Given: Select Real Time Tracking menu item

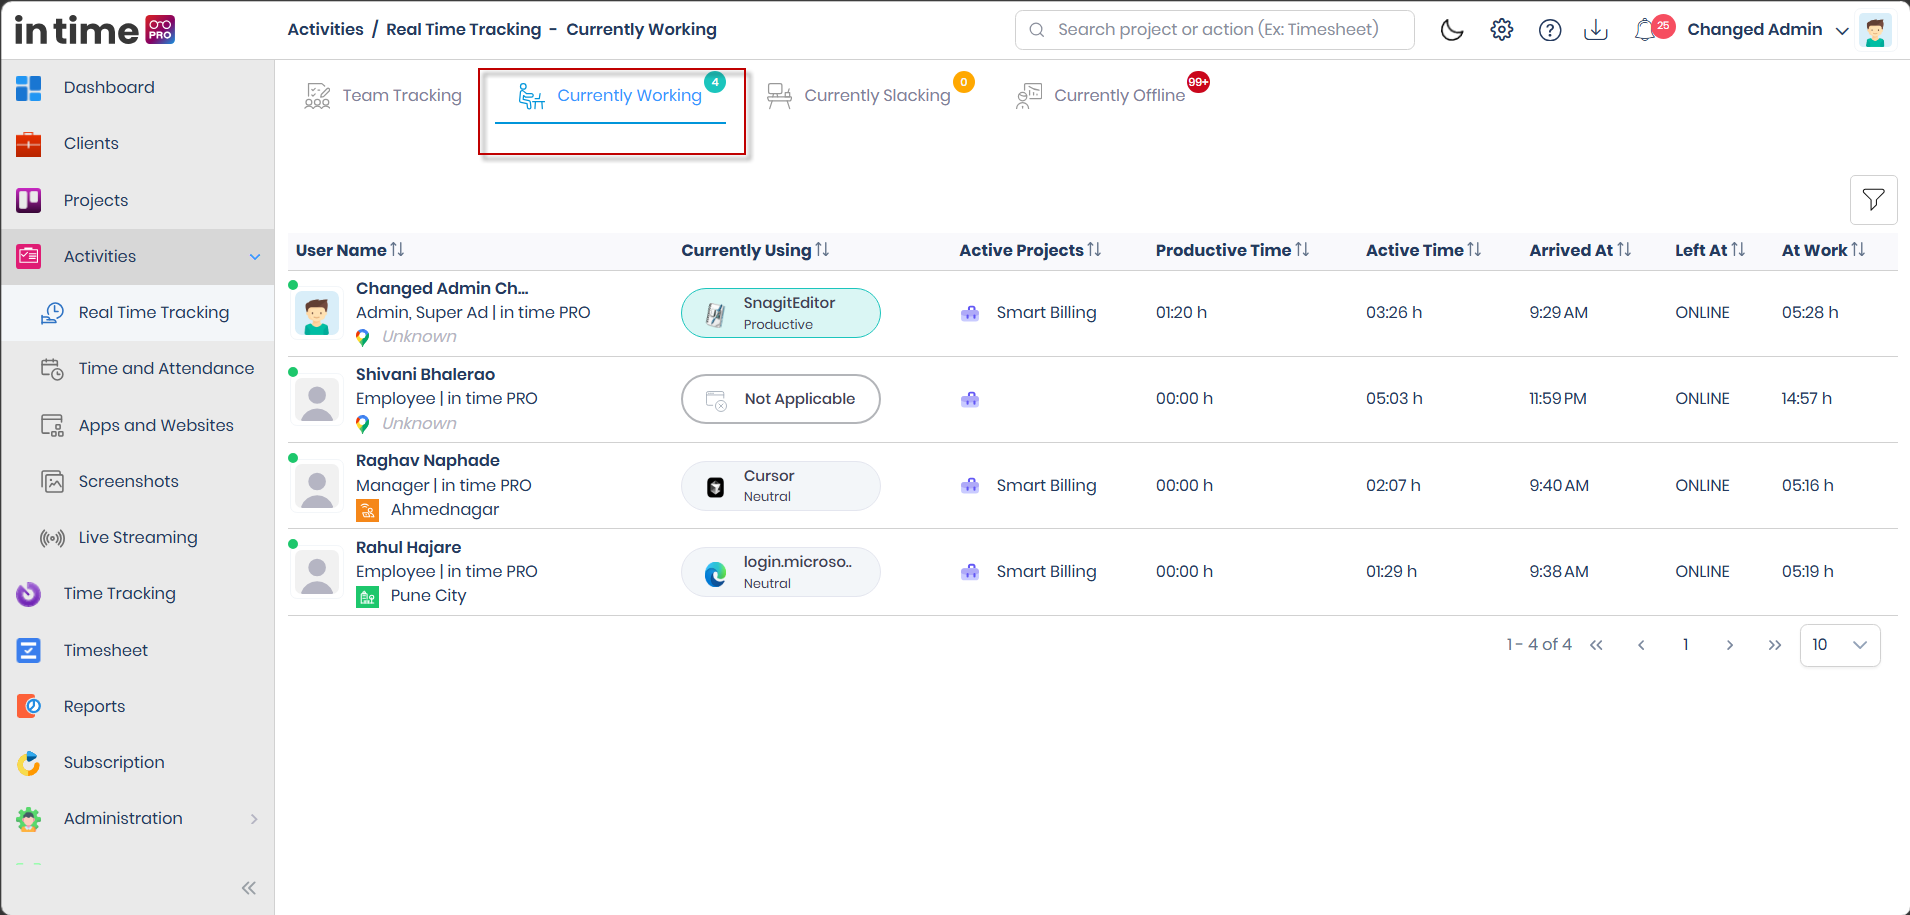Looking at the screenshot, I should [137, 313].
